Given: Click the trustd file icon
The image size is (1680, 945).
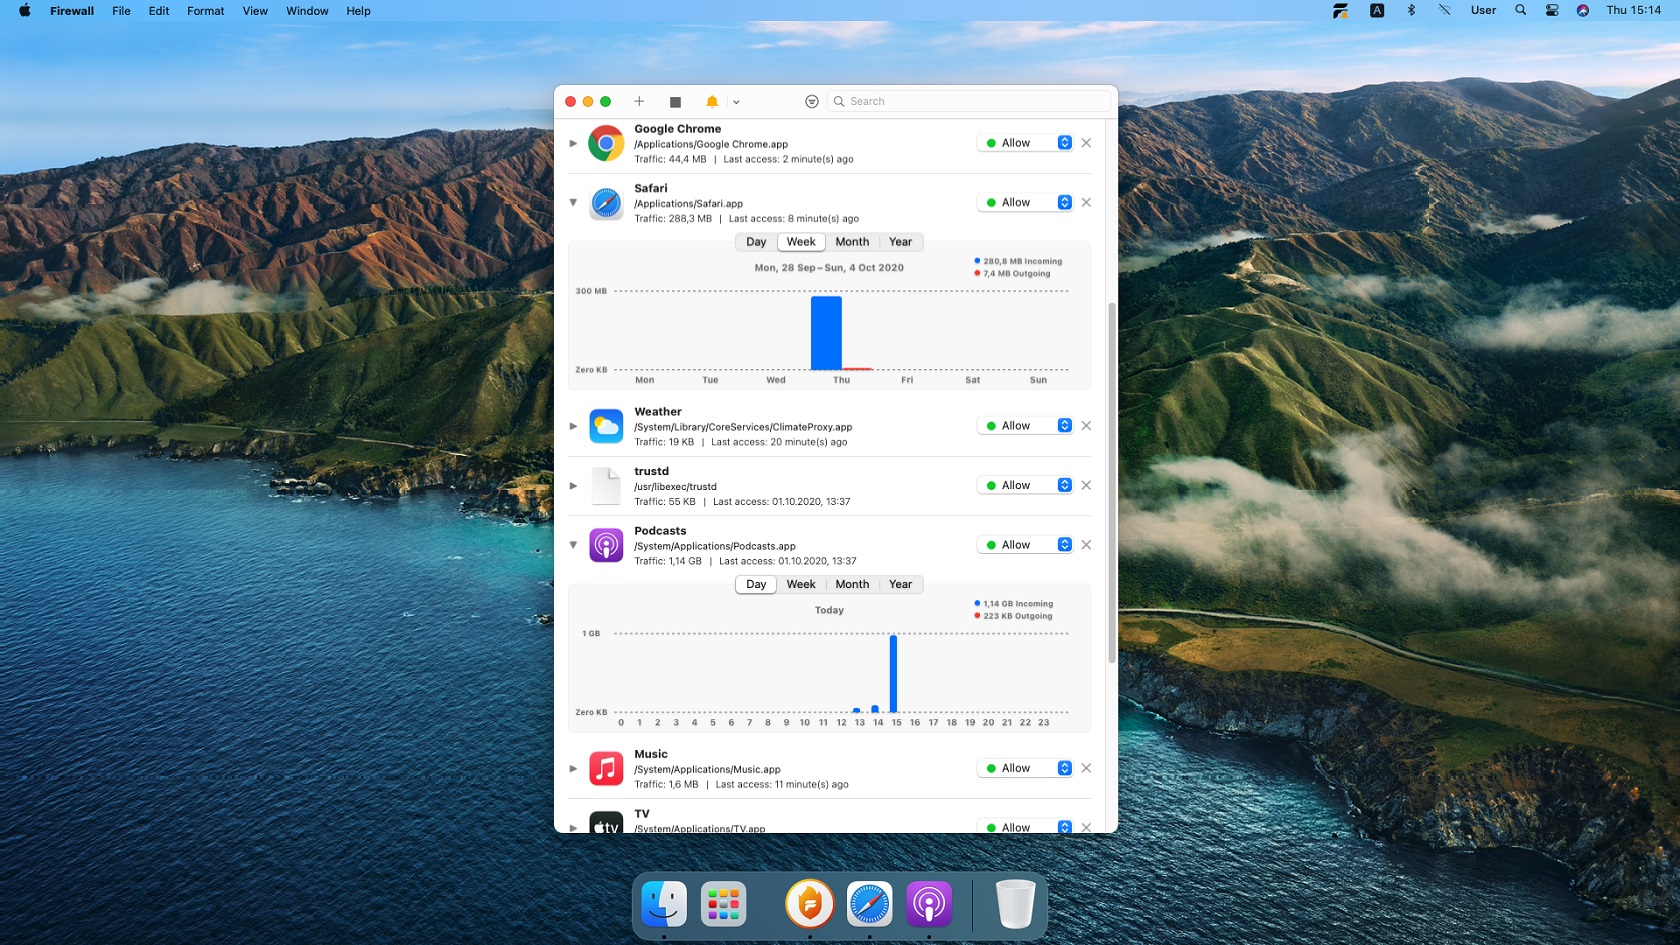Looking at the screenshot, I should [x=606, y=486].
